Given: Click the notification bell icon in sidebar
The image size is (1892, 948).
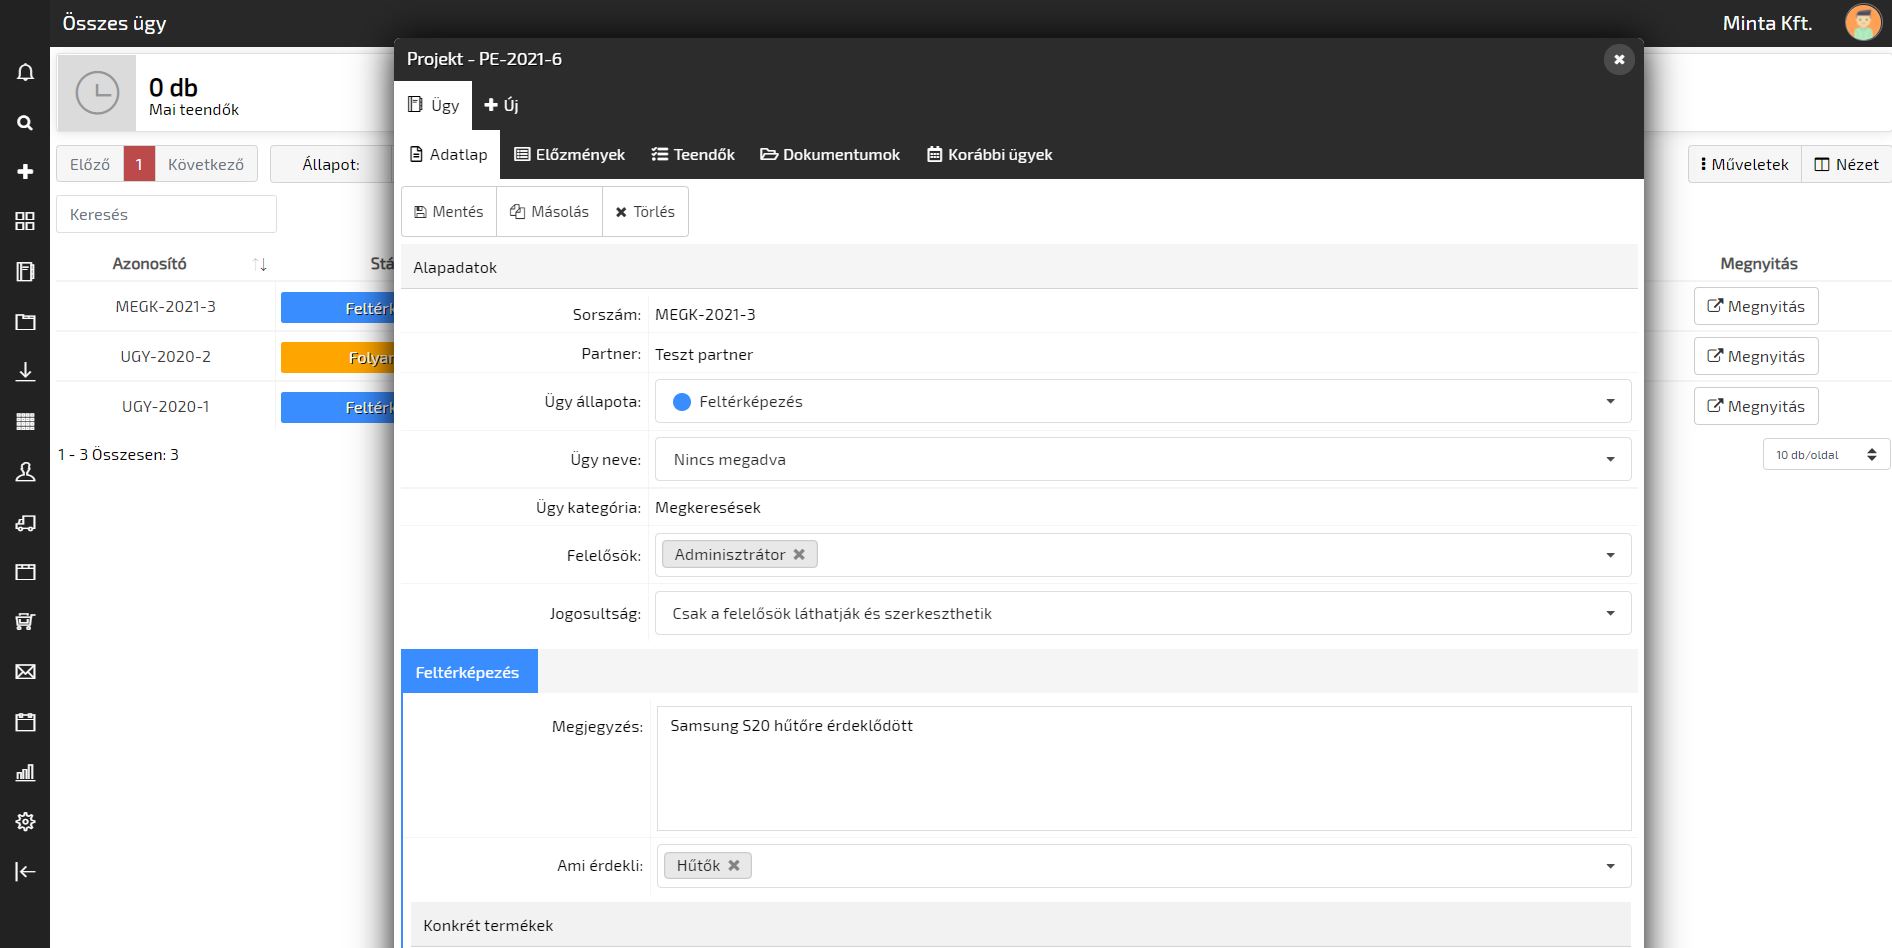Looking at the screenshot, I should 25,72.
